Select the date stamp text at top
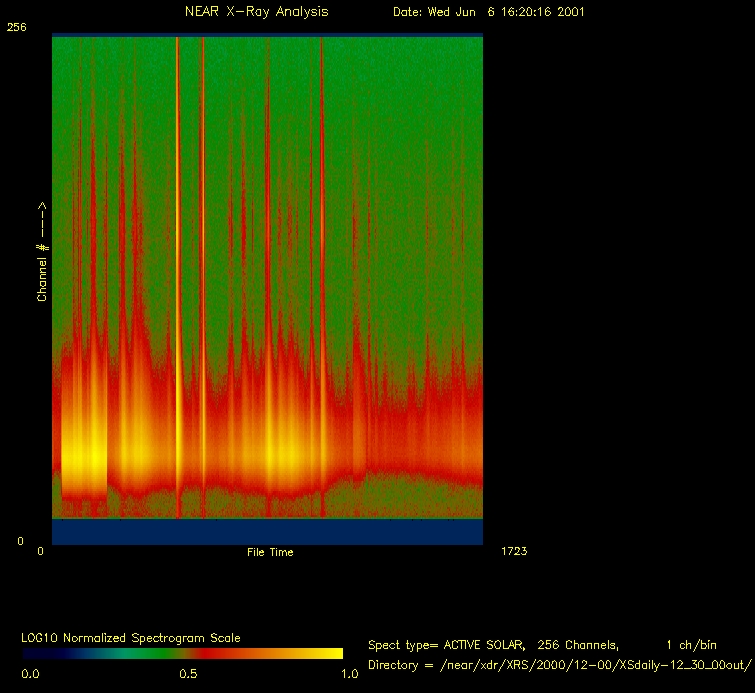This screenshot has width=755, height=693. [488, 12]
